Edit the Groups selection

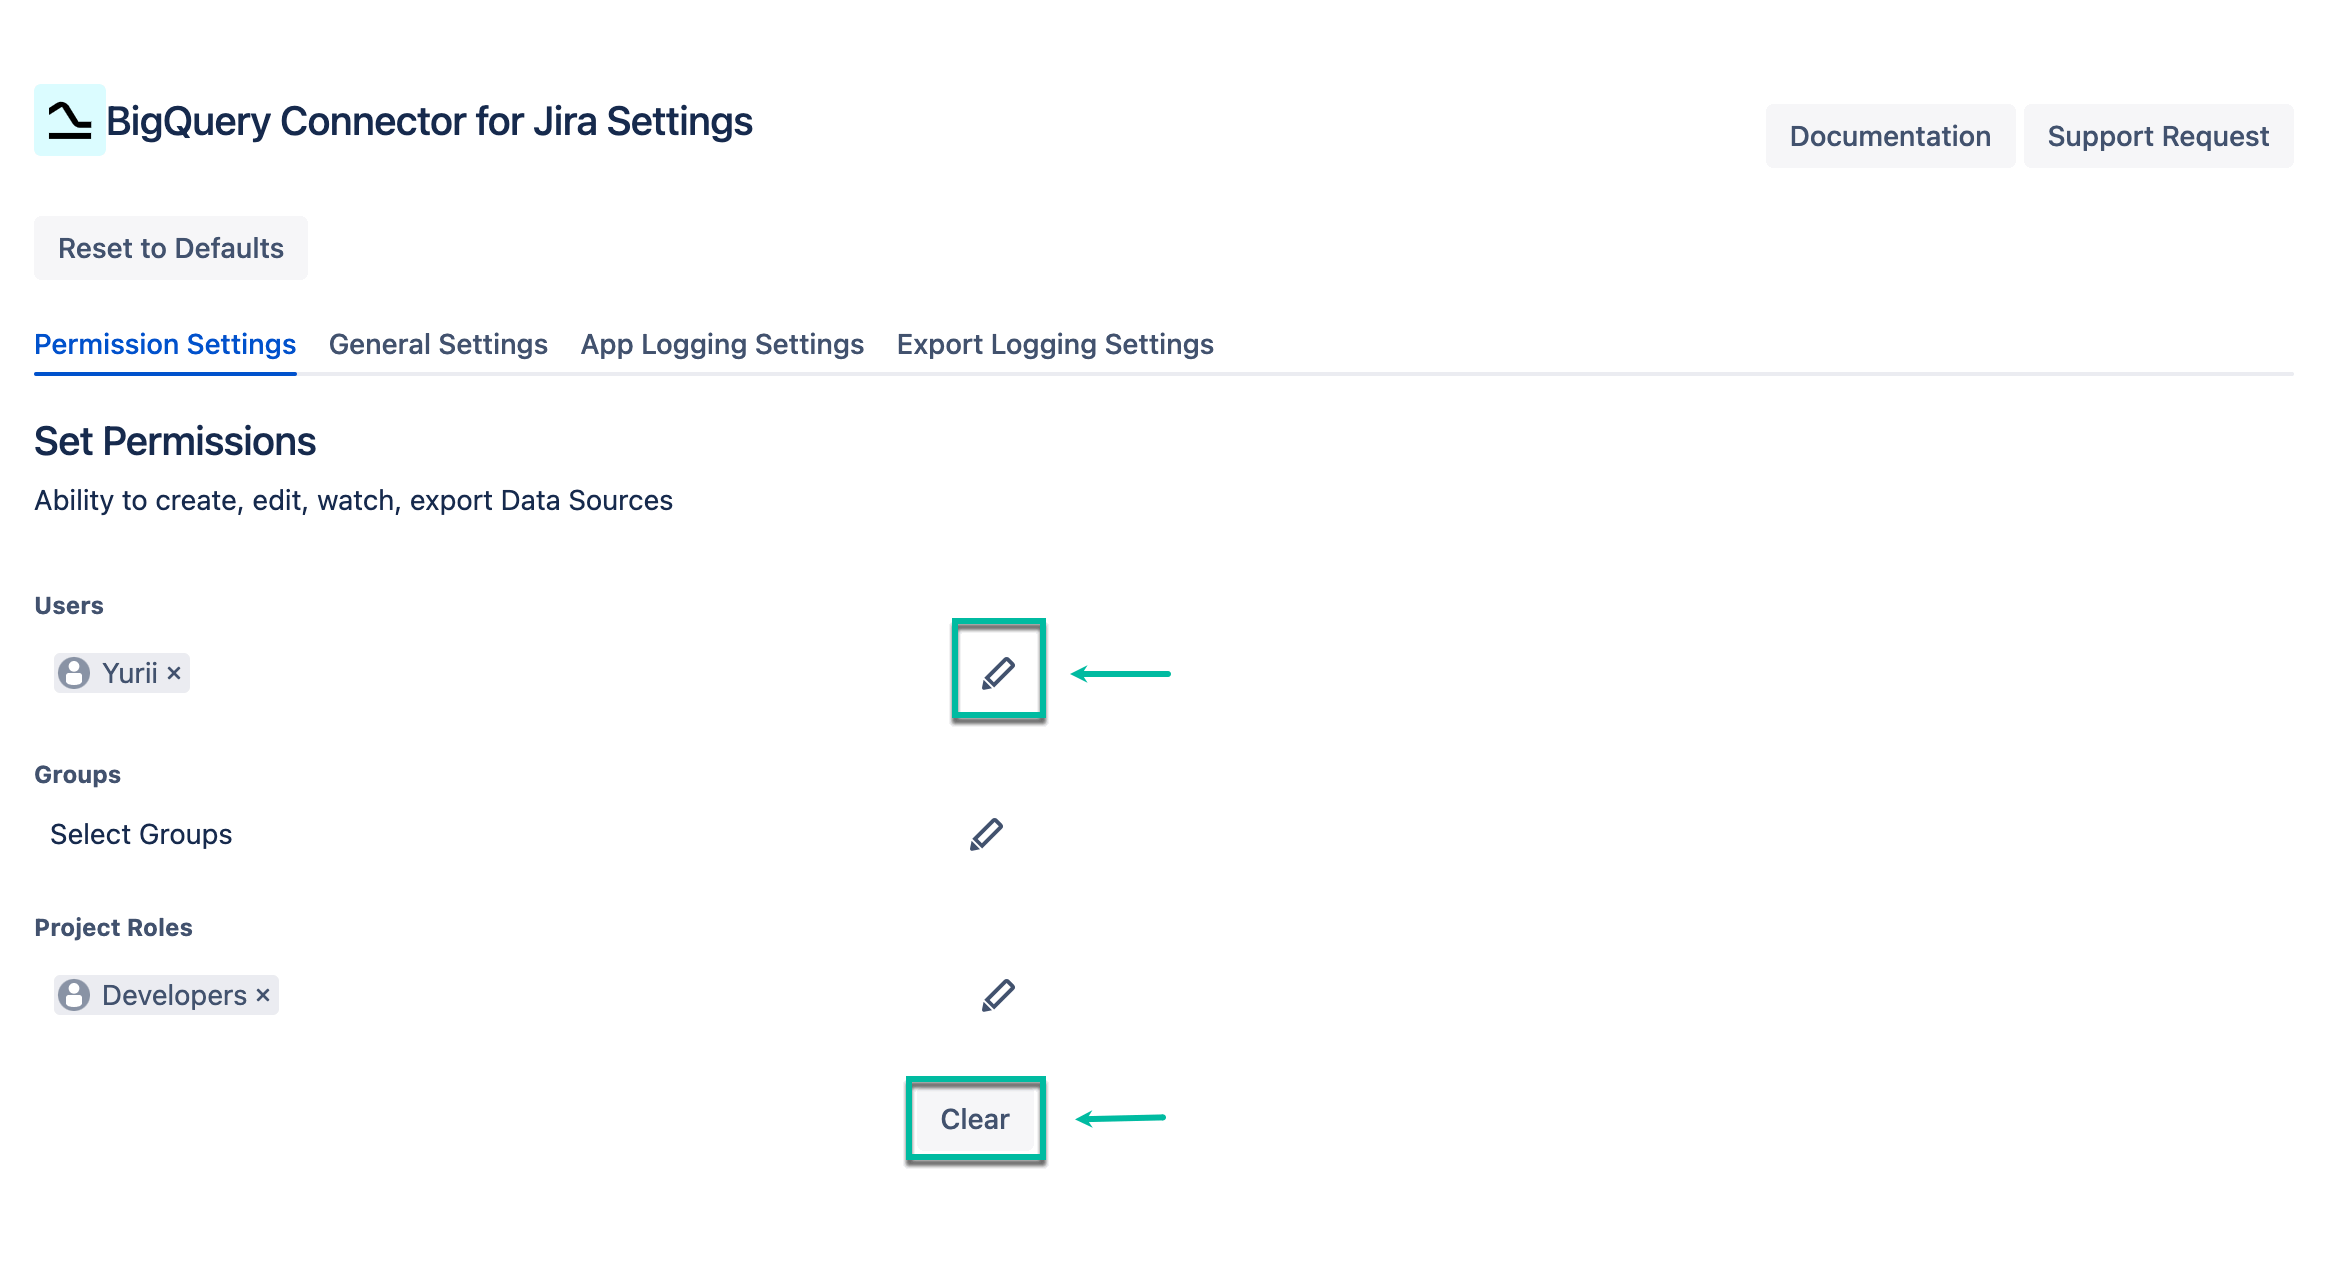click(x=986, y=833)
